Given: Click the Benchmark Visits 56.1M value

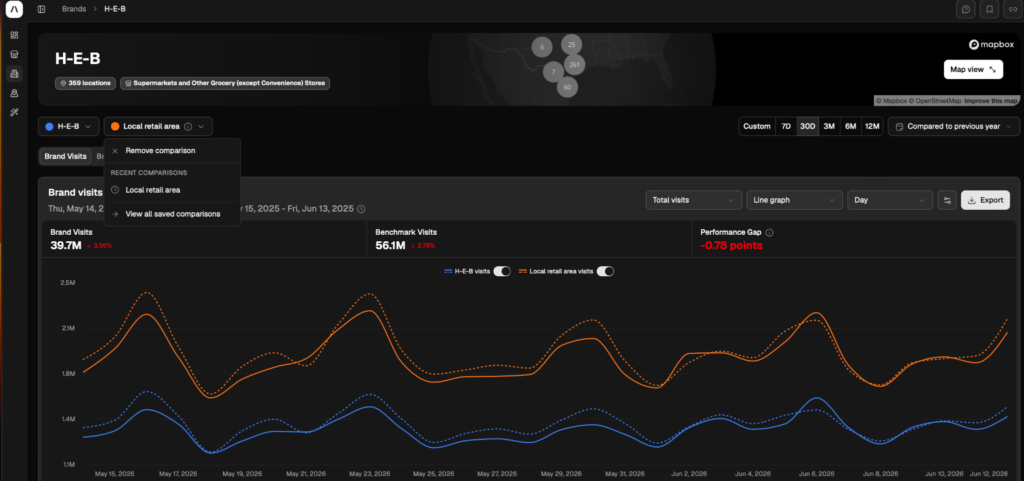Looking at the screenshot, I should pos(391,245).
